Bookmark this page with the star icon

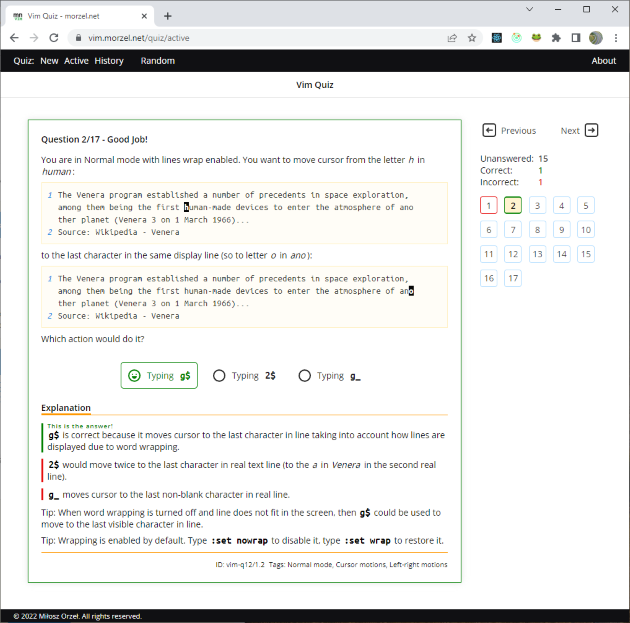pyautogui.click(x=471, y=37)
